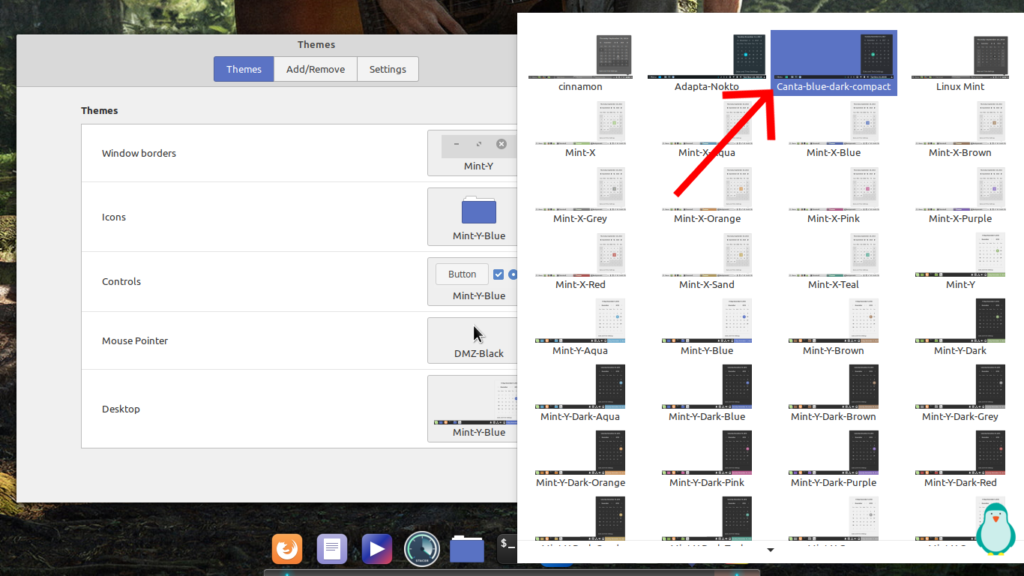Click the down arrow below theme grid

click(771, 550)
